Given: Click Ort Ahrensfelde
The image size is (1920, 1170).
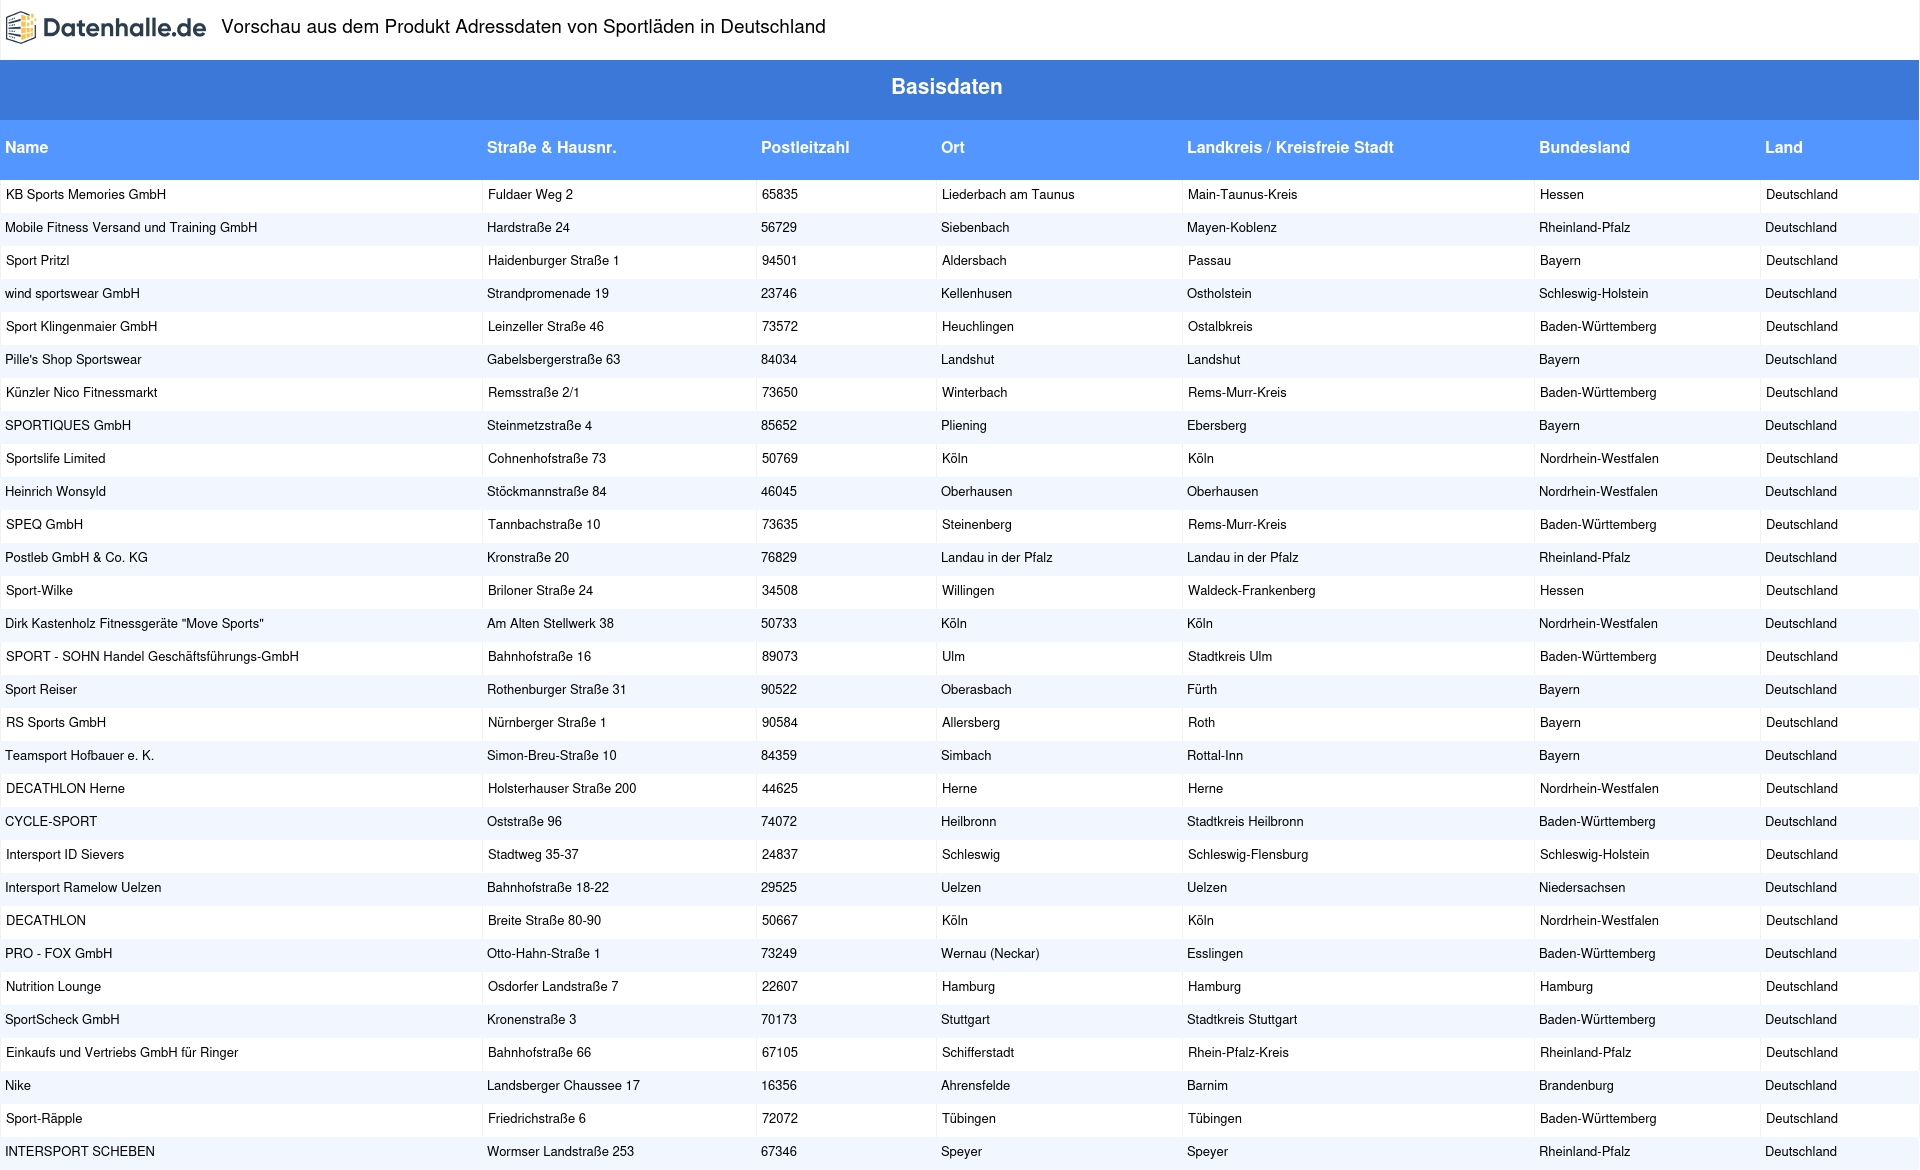Looking at the screenshot, I should point(975,1086).
